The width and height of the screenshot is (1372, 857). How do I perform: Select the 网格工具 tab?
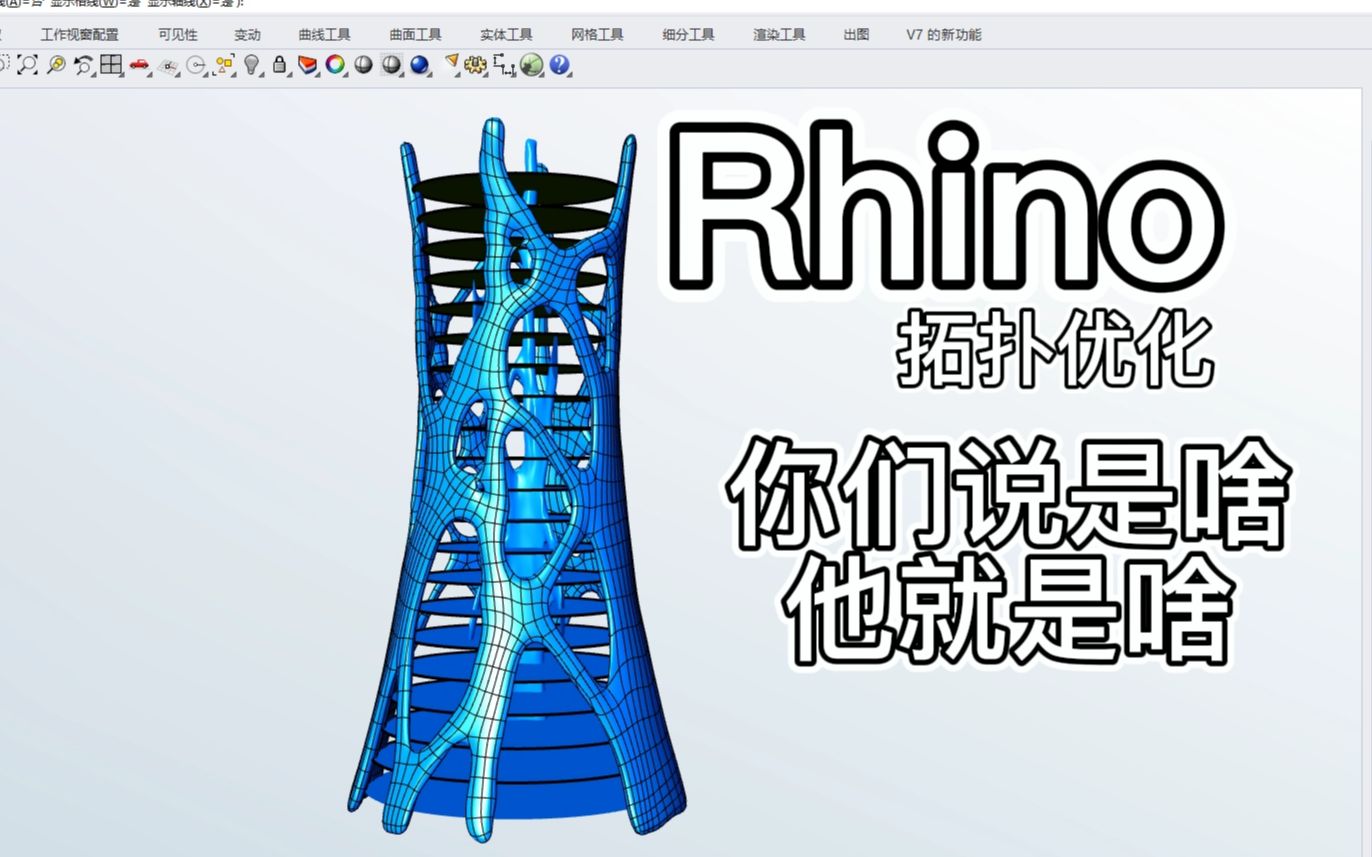click(x=597, y=35)
